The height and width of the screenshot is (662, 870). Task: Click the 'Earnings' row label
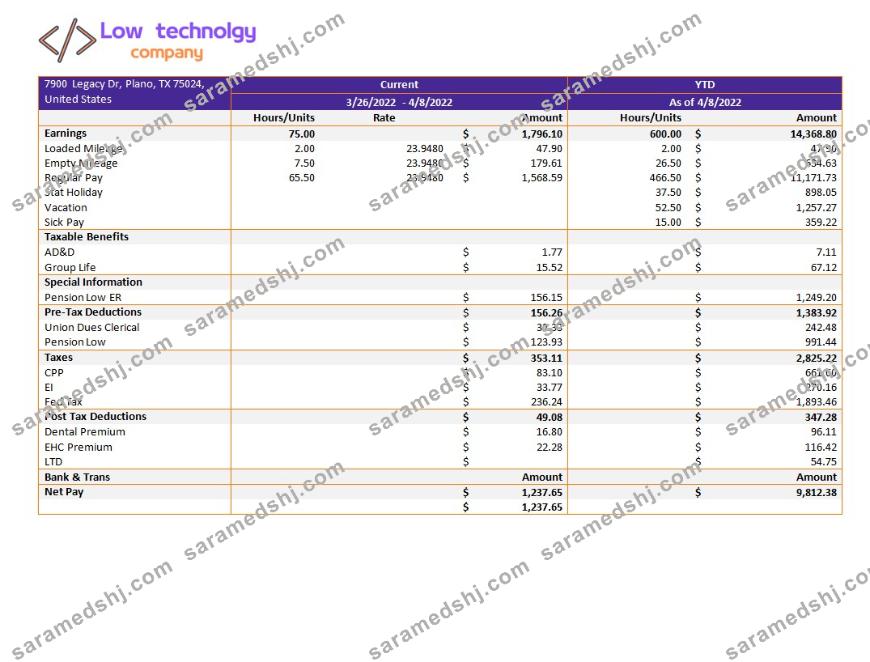tap(65, 133)
